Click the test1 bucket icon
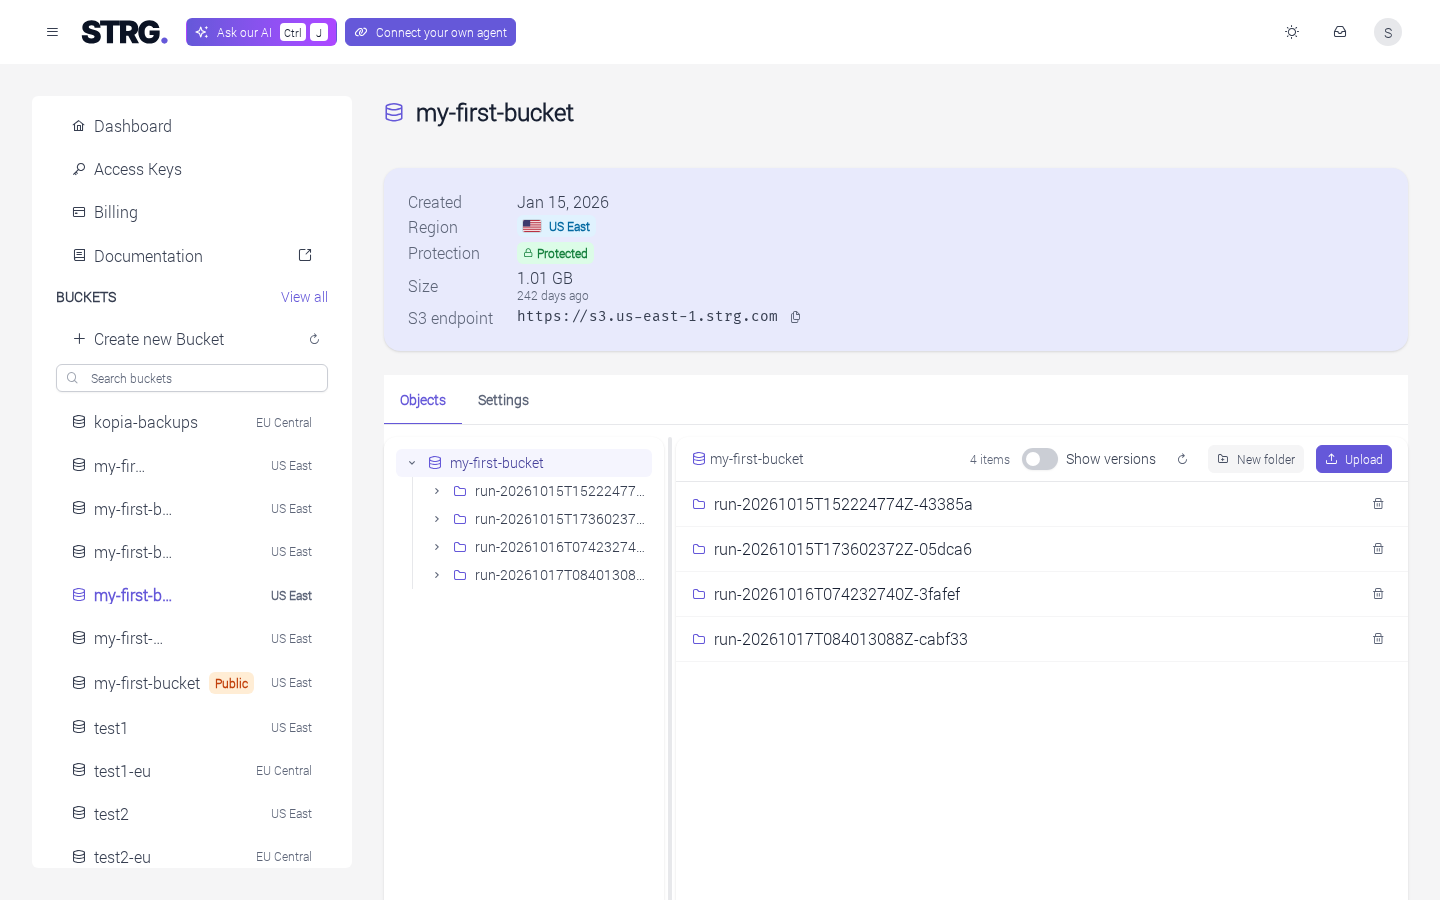 pyautogui.click(x=79, y=727)
